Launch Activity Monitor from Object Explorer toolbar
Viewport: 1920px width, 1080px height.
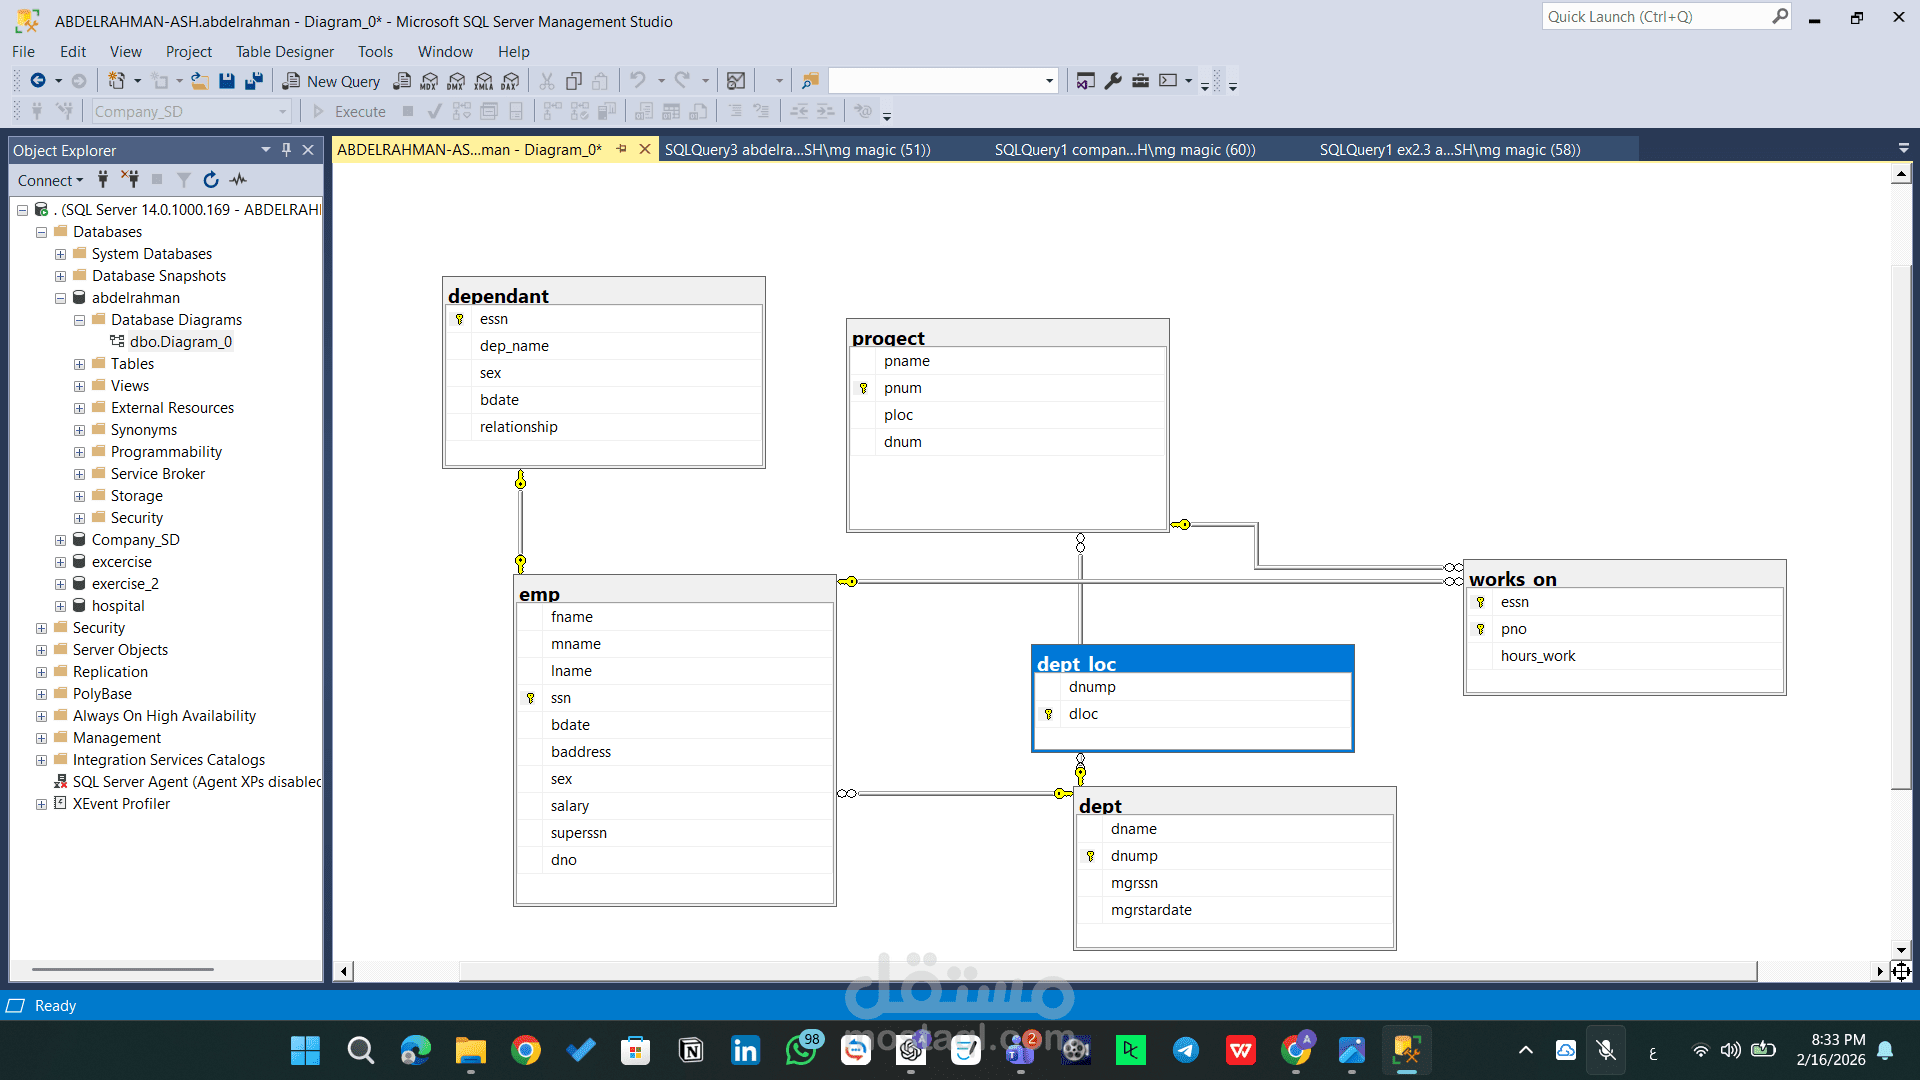(x=238, y=180)
